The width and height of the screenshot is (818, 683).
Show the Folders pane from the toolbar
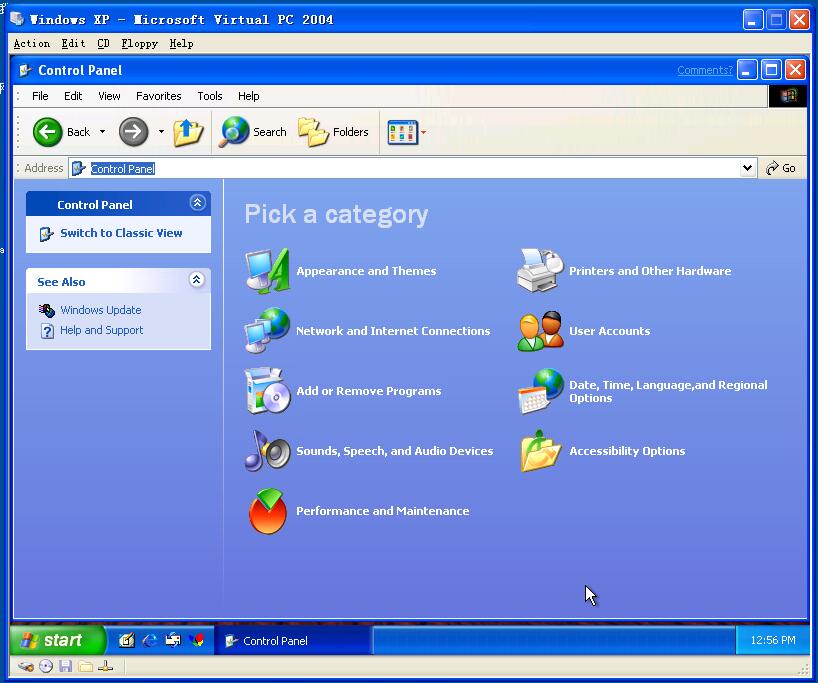pyautogui.click(x=333, y=132)
